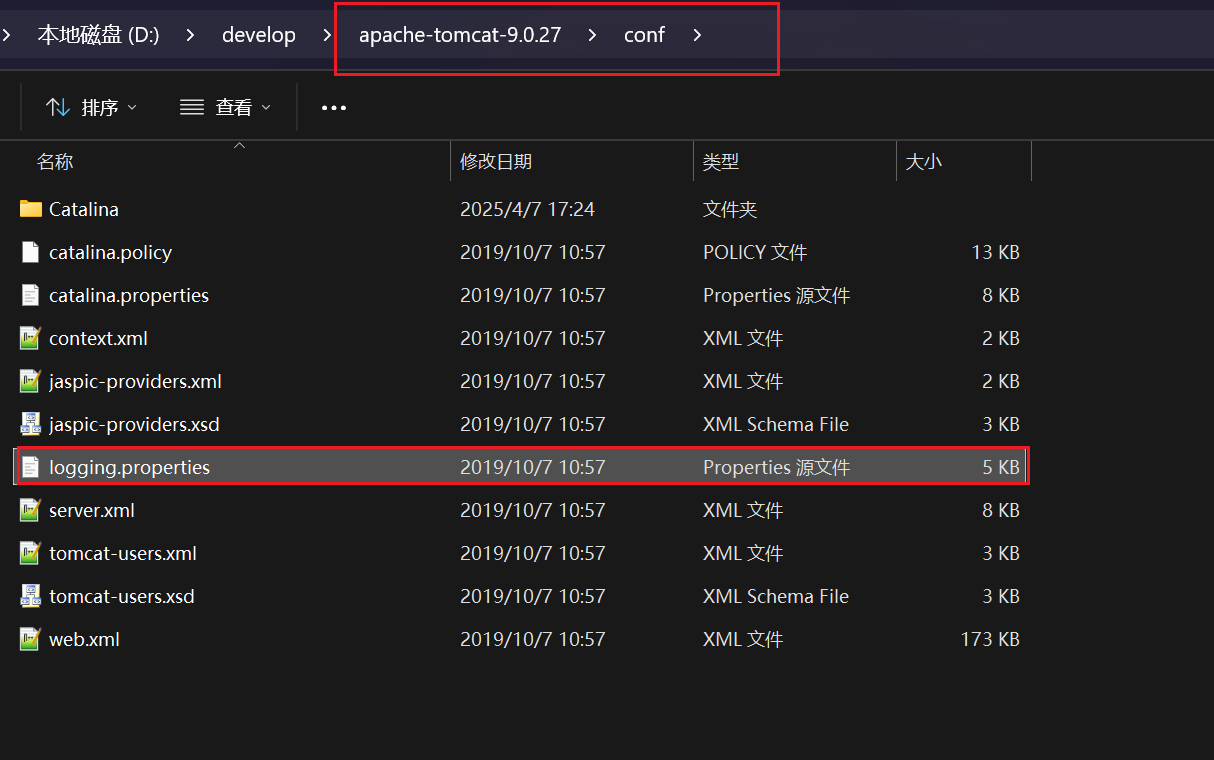Sort by 类型 column header
Viewport: 1214px width, 760px height.
click(x=721, y=161)
